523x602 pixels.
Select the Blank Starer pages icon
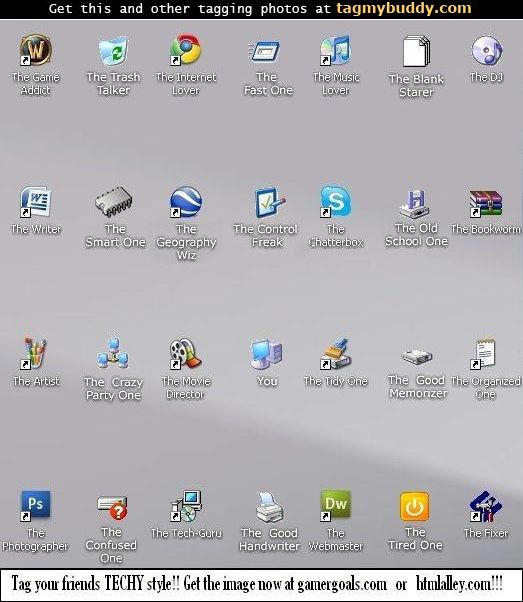(x=416, y=51)
